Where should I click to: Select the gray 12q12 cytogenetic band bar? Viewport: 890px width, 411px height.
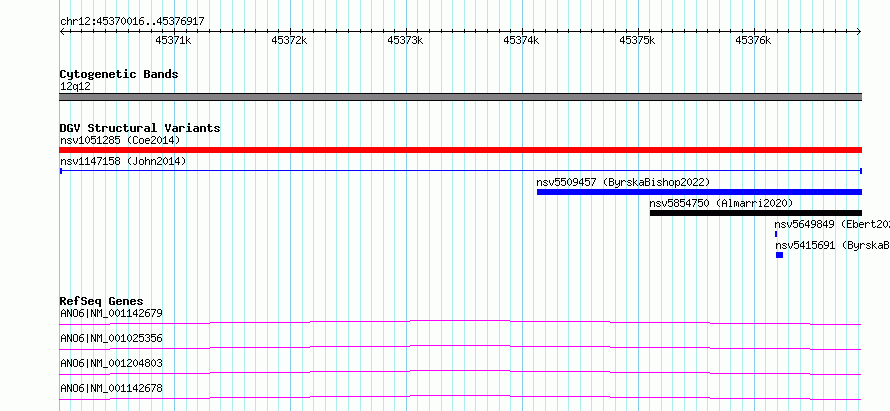click(460, 97)
